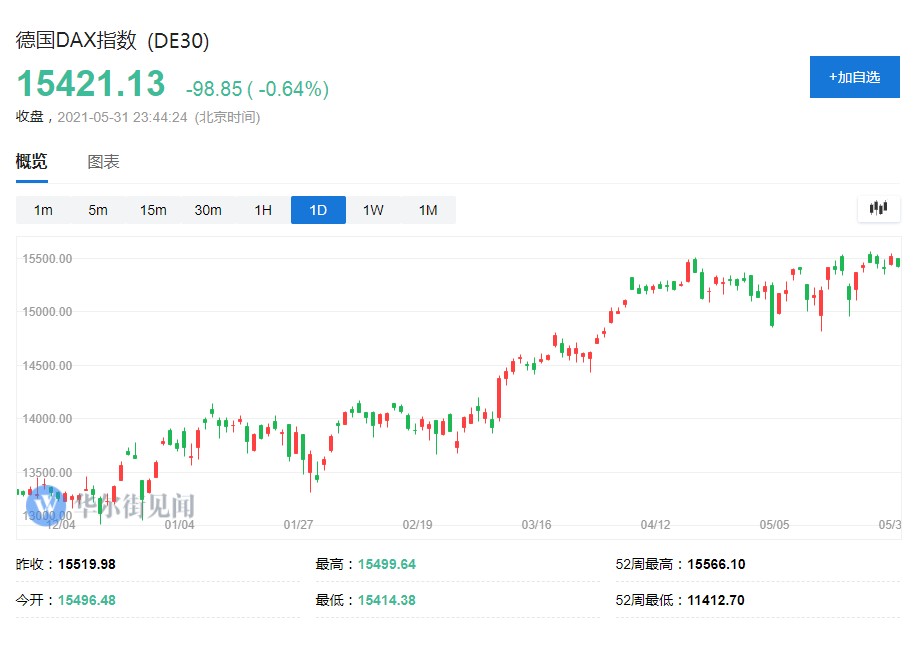Select the 1m interval button
This screenshot has height=650, width=920.
click(43, 210)
